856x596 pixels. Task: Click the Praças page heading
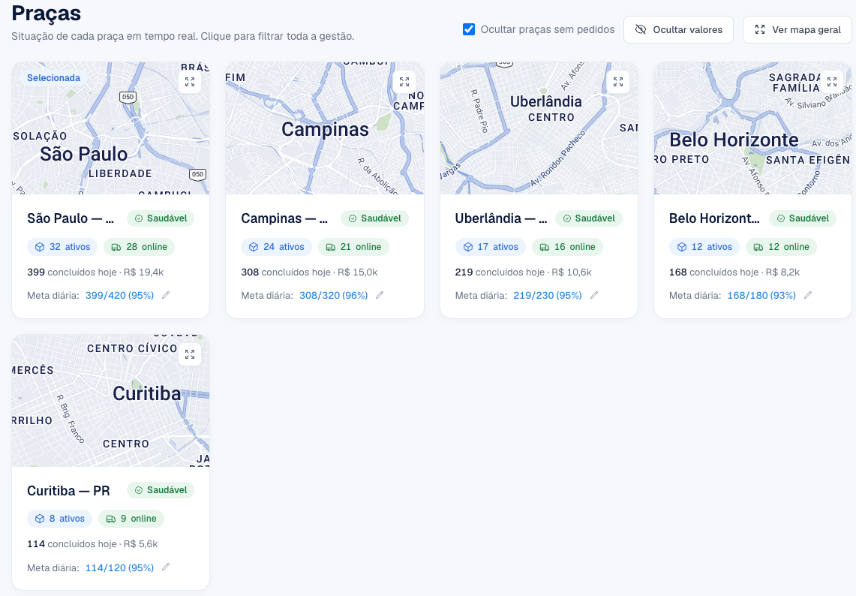[x=46, y=13]
